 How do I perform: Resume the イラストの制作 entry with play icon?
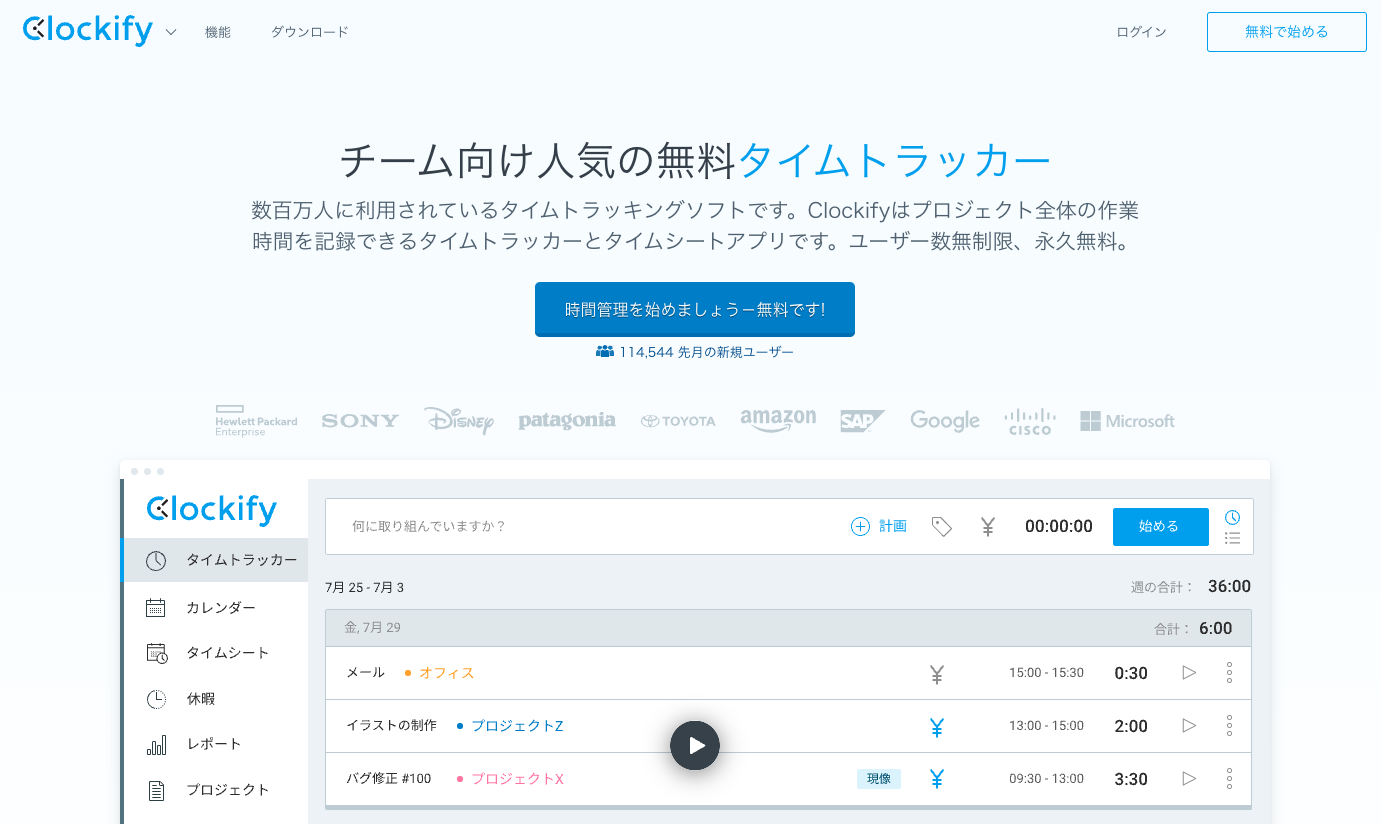tap(1189, 726)
